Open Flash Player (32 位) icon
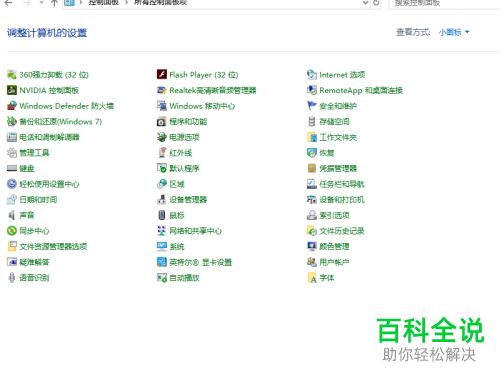This screenshot has height=375, width=500. pyautogui.click(x=162, y=75)
